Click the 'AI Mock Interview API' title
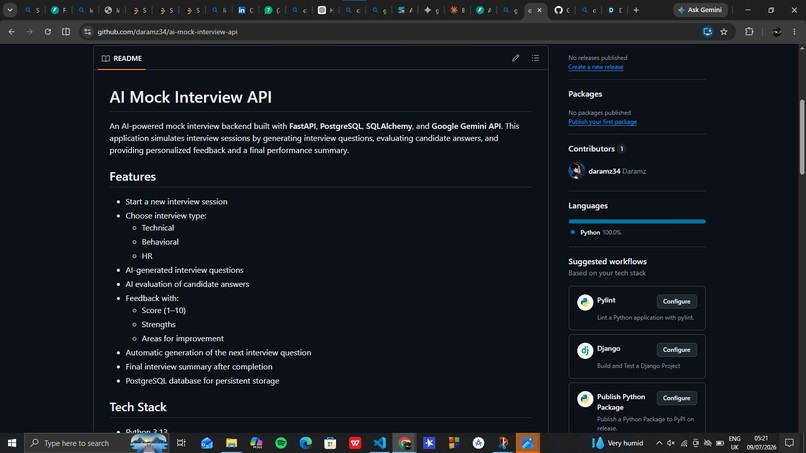The image size is (806, 453). click(191, 97)
